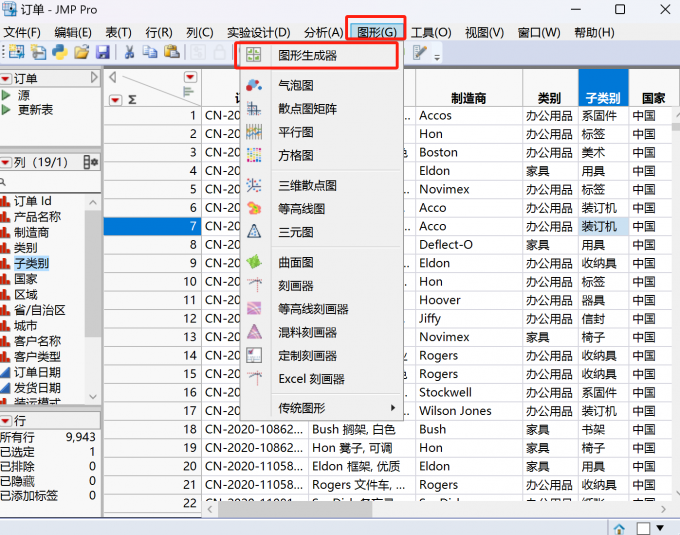
Task: Click the 书架 subcategory cell
Action: click(603, 429)
